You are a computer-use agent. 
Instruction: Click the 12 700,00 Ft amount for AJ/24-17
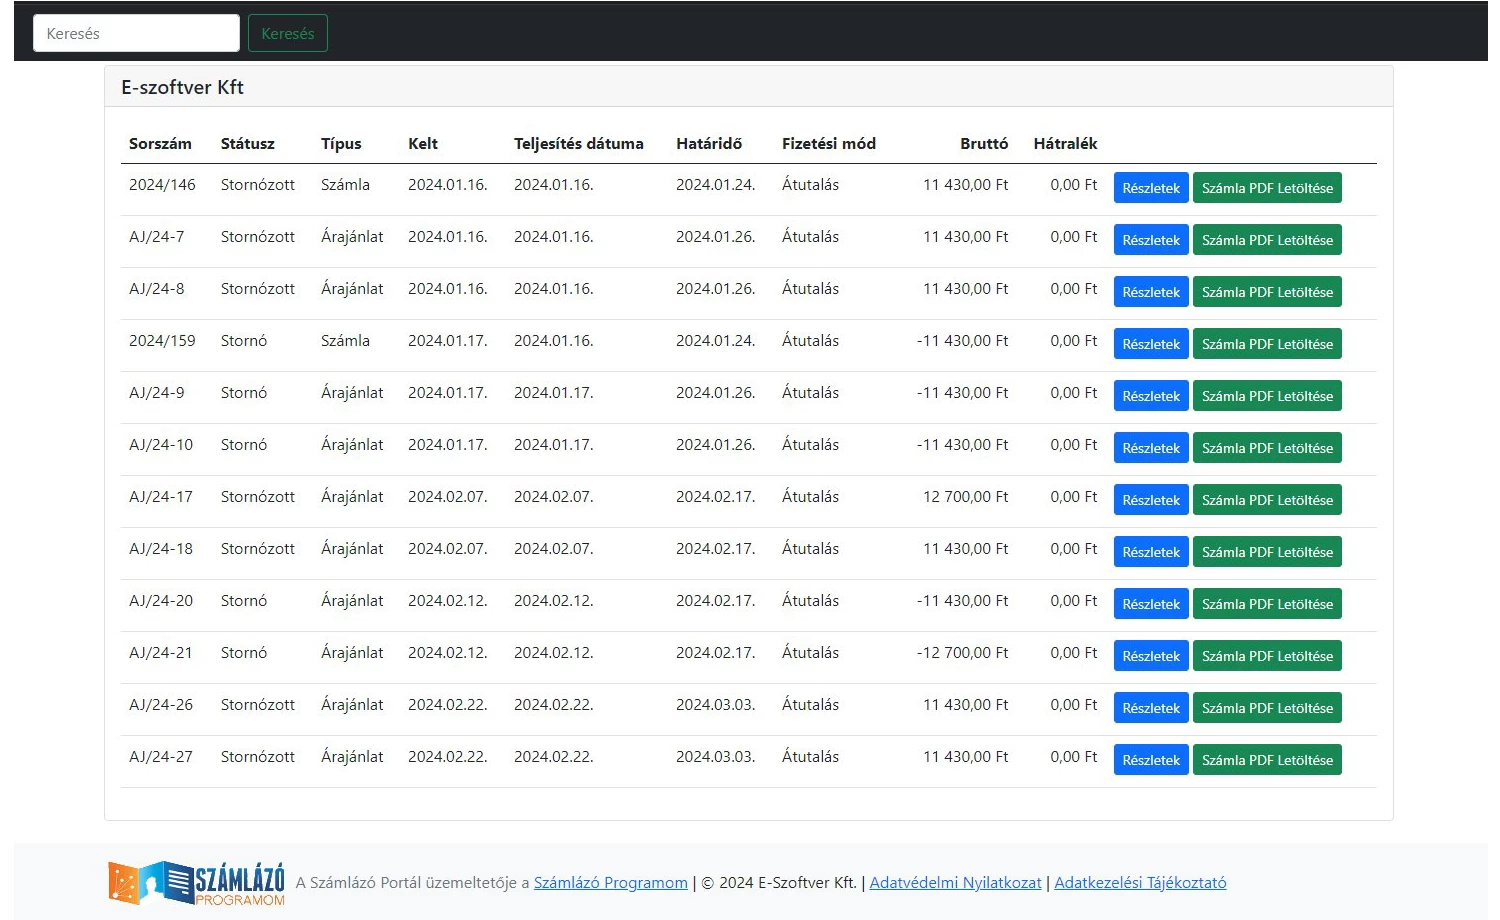pyautogui.click(x=965, y=497)
